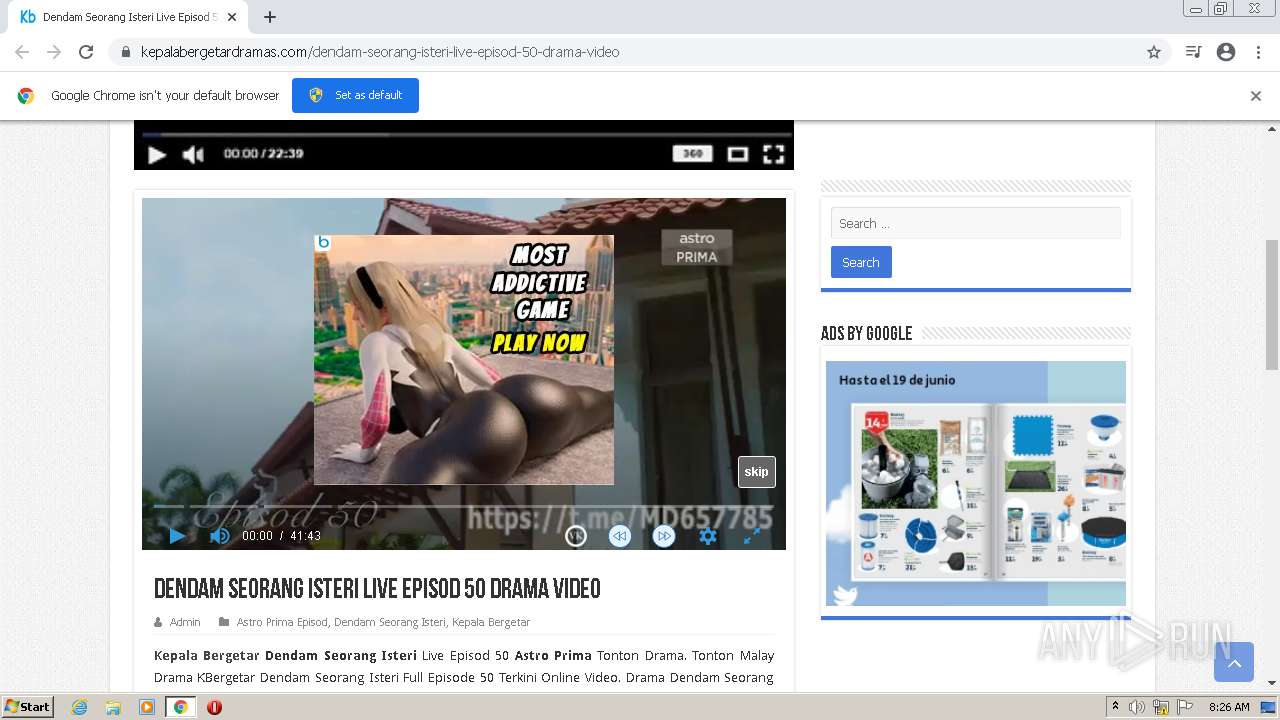
Task: Reload the current page
Action: pyautogui.click(x=86, y=52)
